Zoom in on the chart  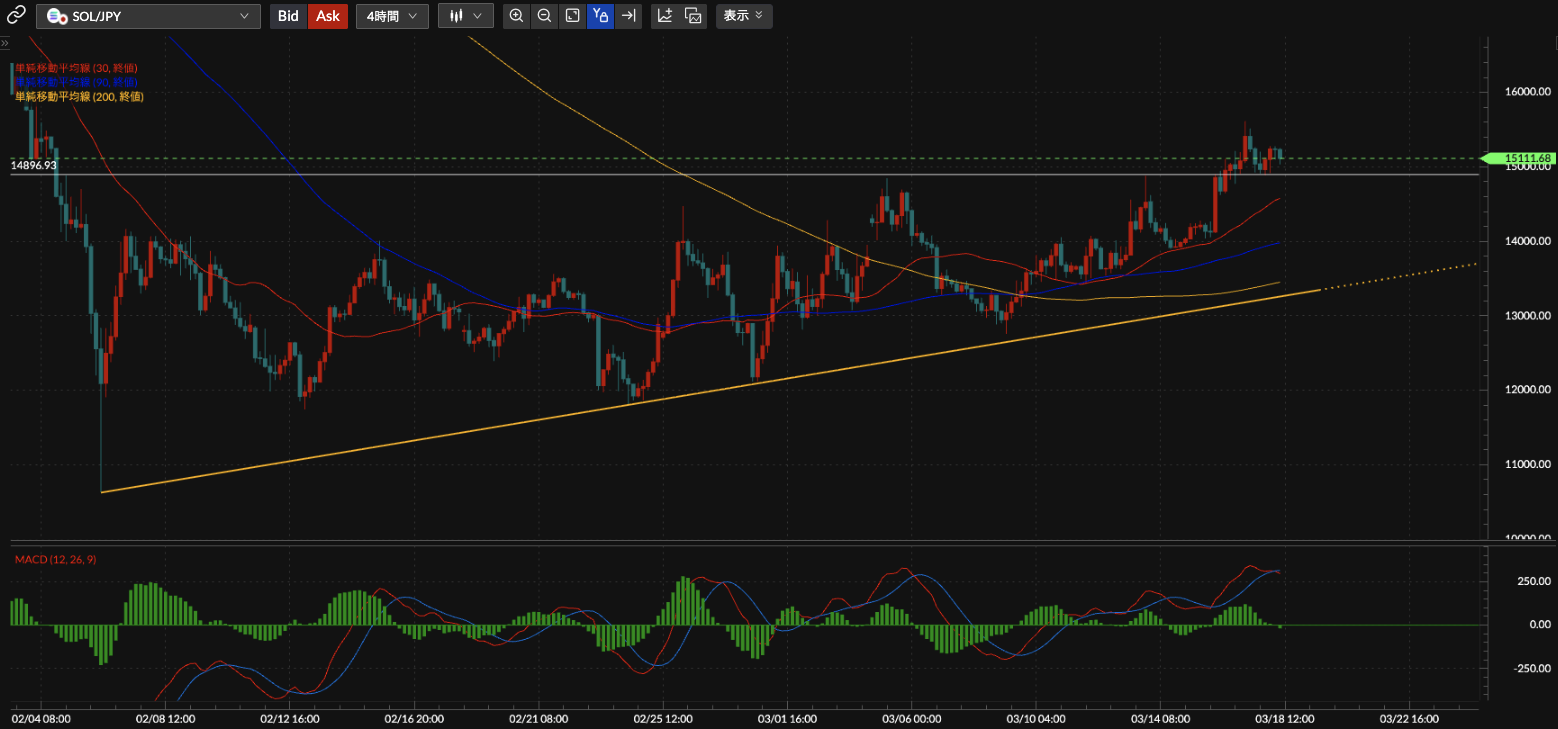[516, 16]
